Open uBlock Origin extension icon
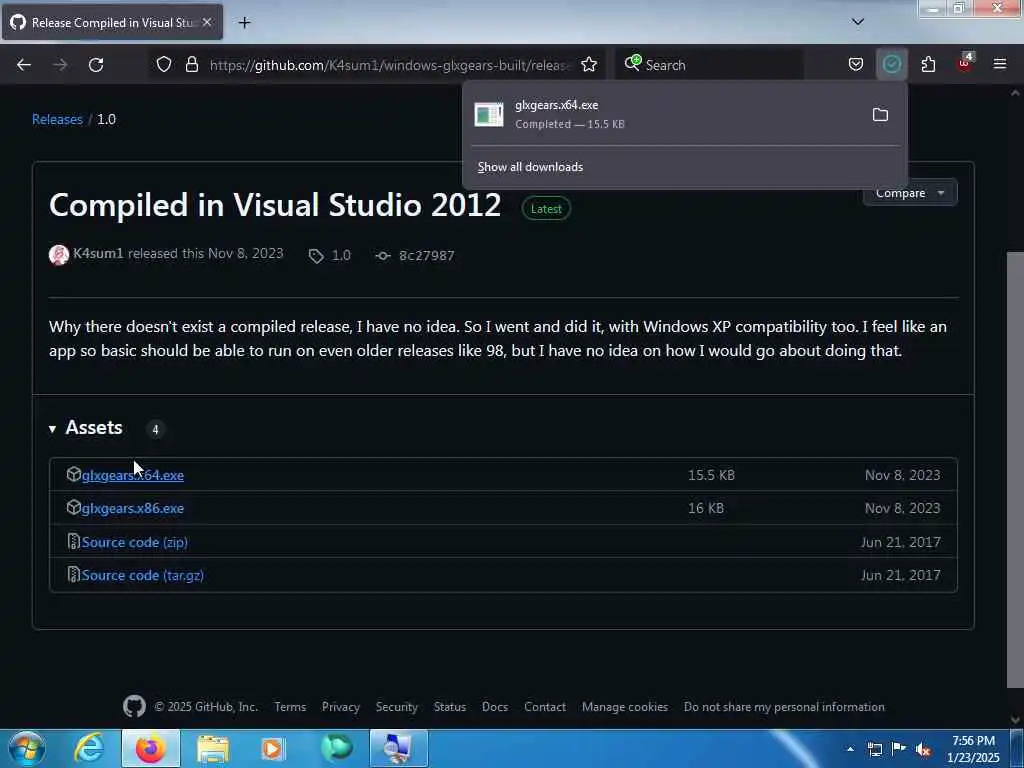This screenshot has width=1024, height=768. point(965,63)
